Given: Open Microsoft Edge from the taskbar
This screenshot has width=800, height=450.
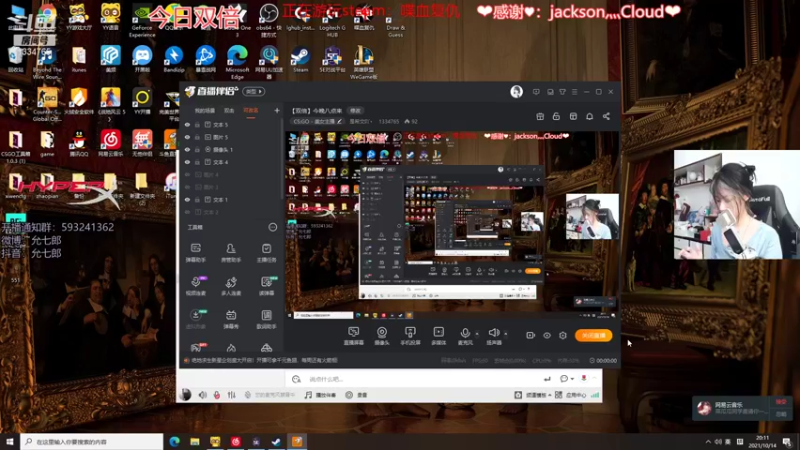Looking at the screenshot, I should click(x=174, y=442).
